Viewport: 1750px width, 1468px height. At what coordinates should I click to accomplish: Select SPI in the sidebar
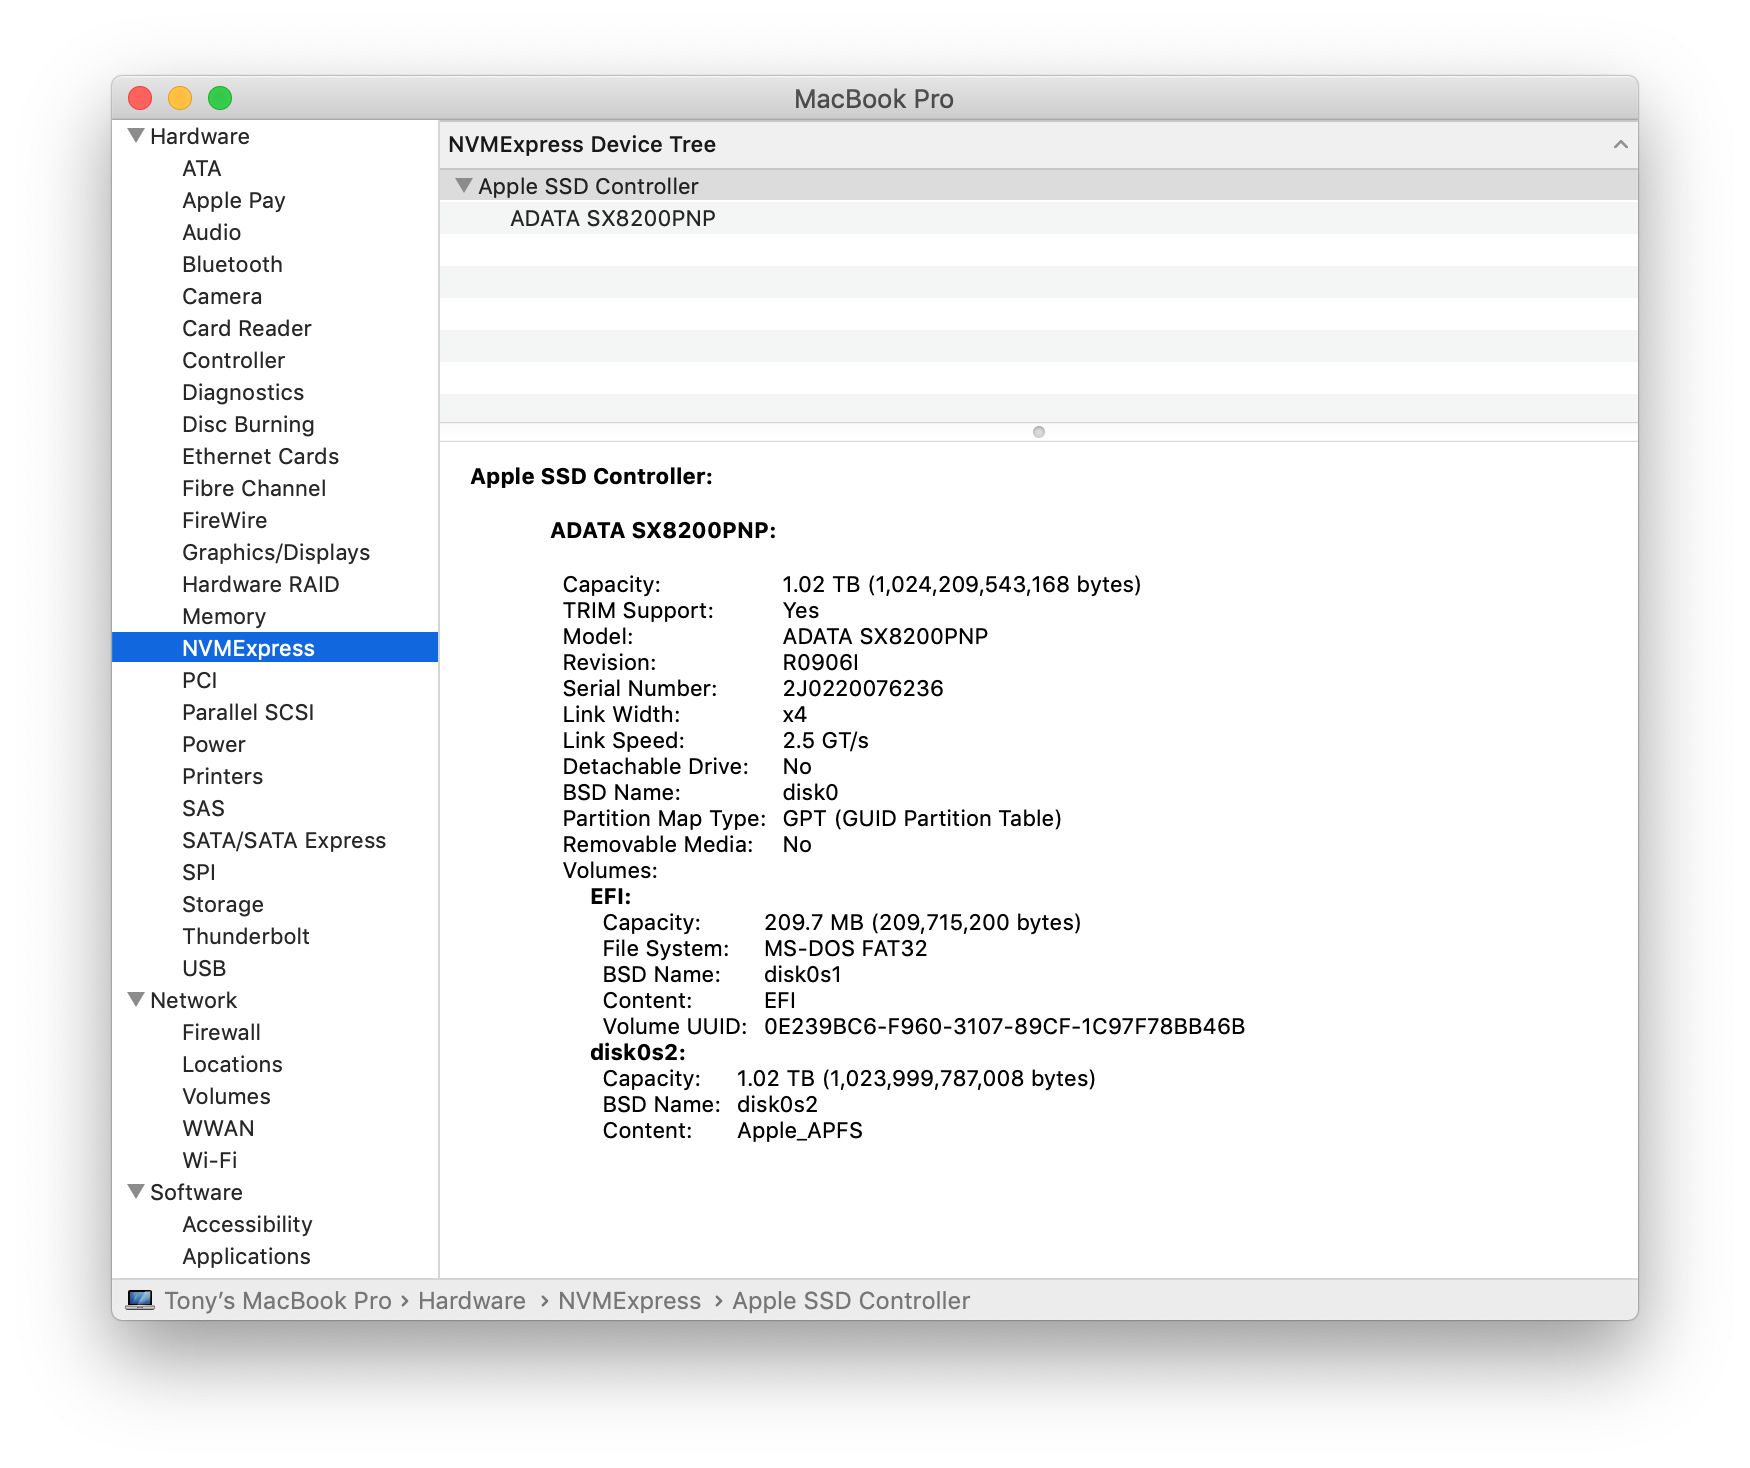click(198, 872)
